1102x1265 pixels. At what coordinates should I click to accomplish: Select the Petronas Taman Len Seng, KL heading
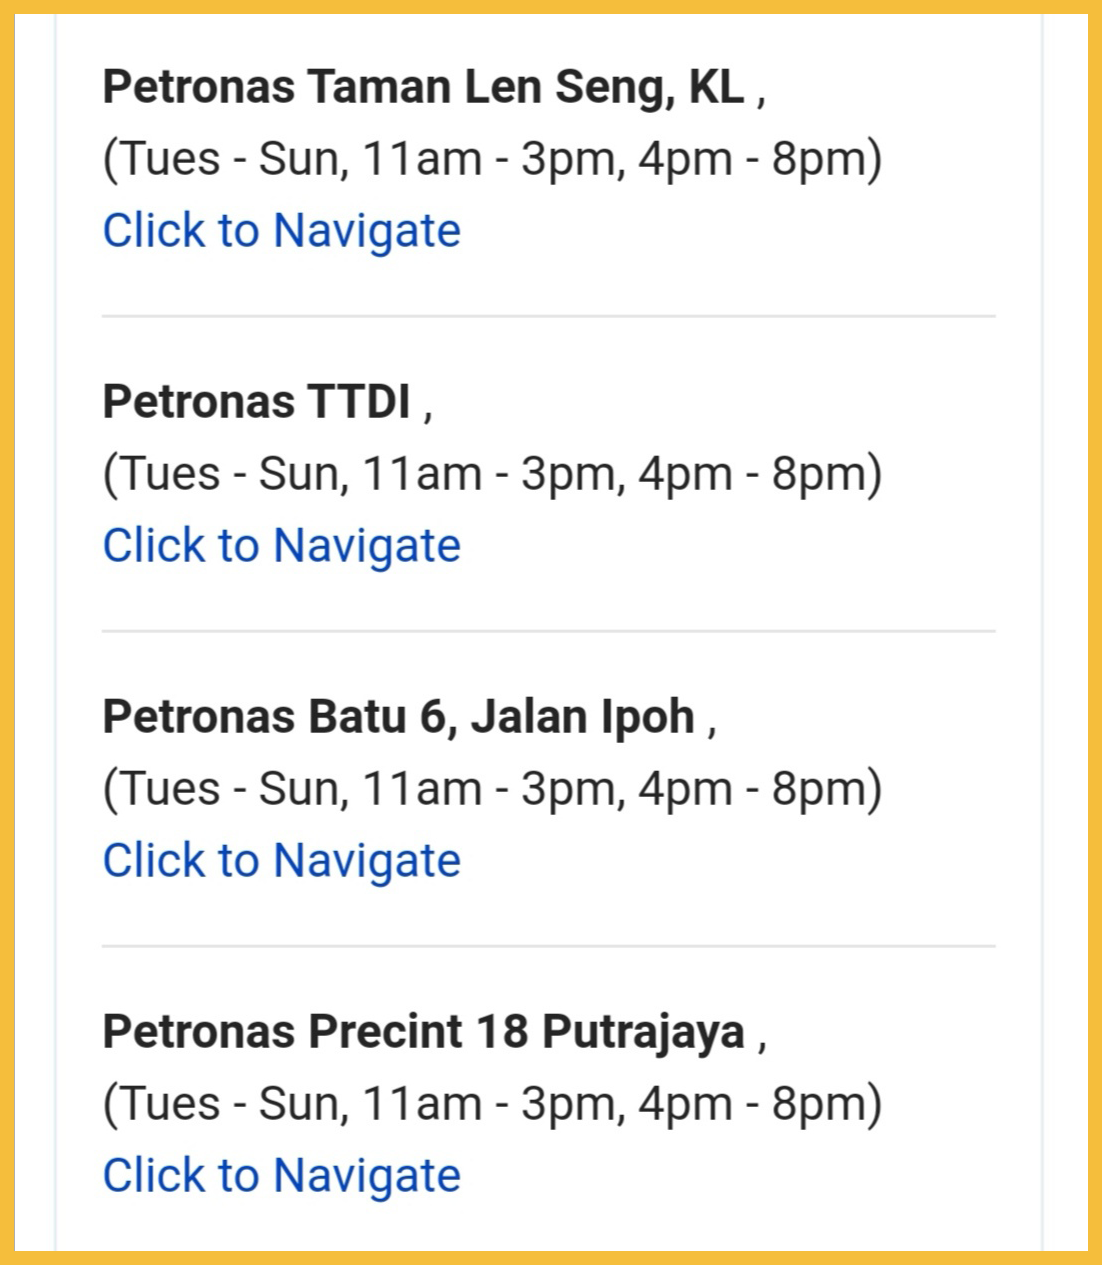pyautogui.click(x=423, y=87)
